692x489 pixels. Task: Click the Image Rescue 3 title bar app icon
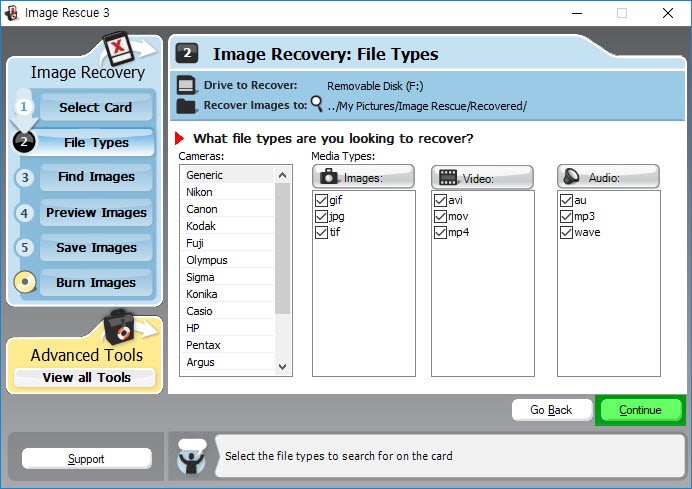(11, 13)
